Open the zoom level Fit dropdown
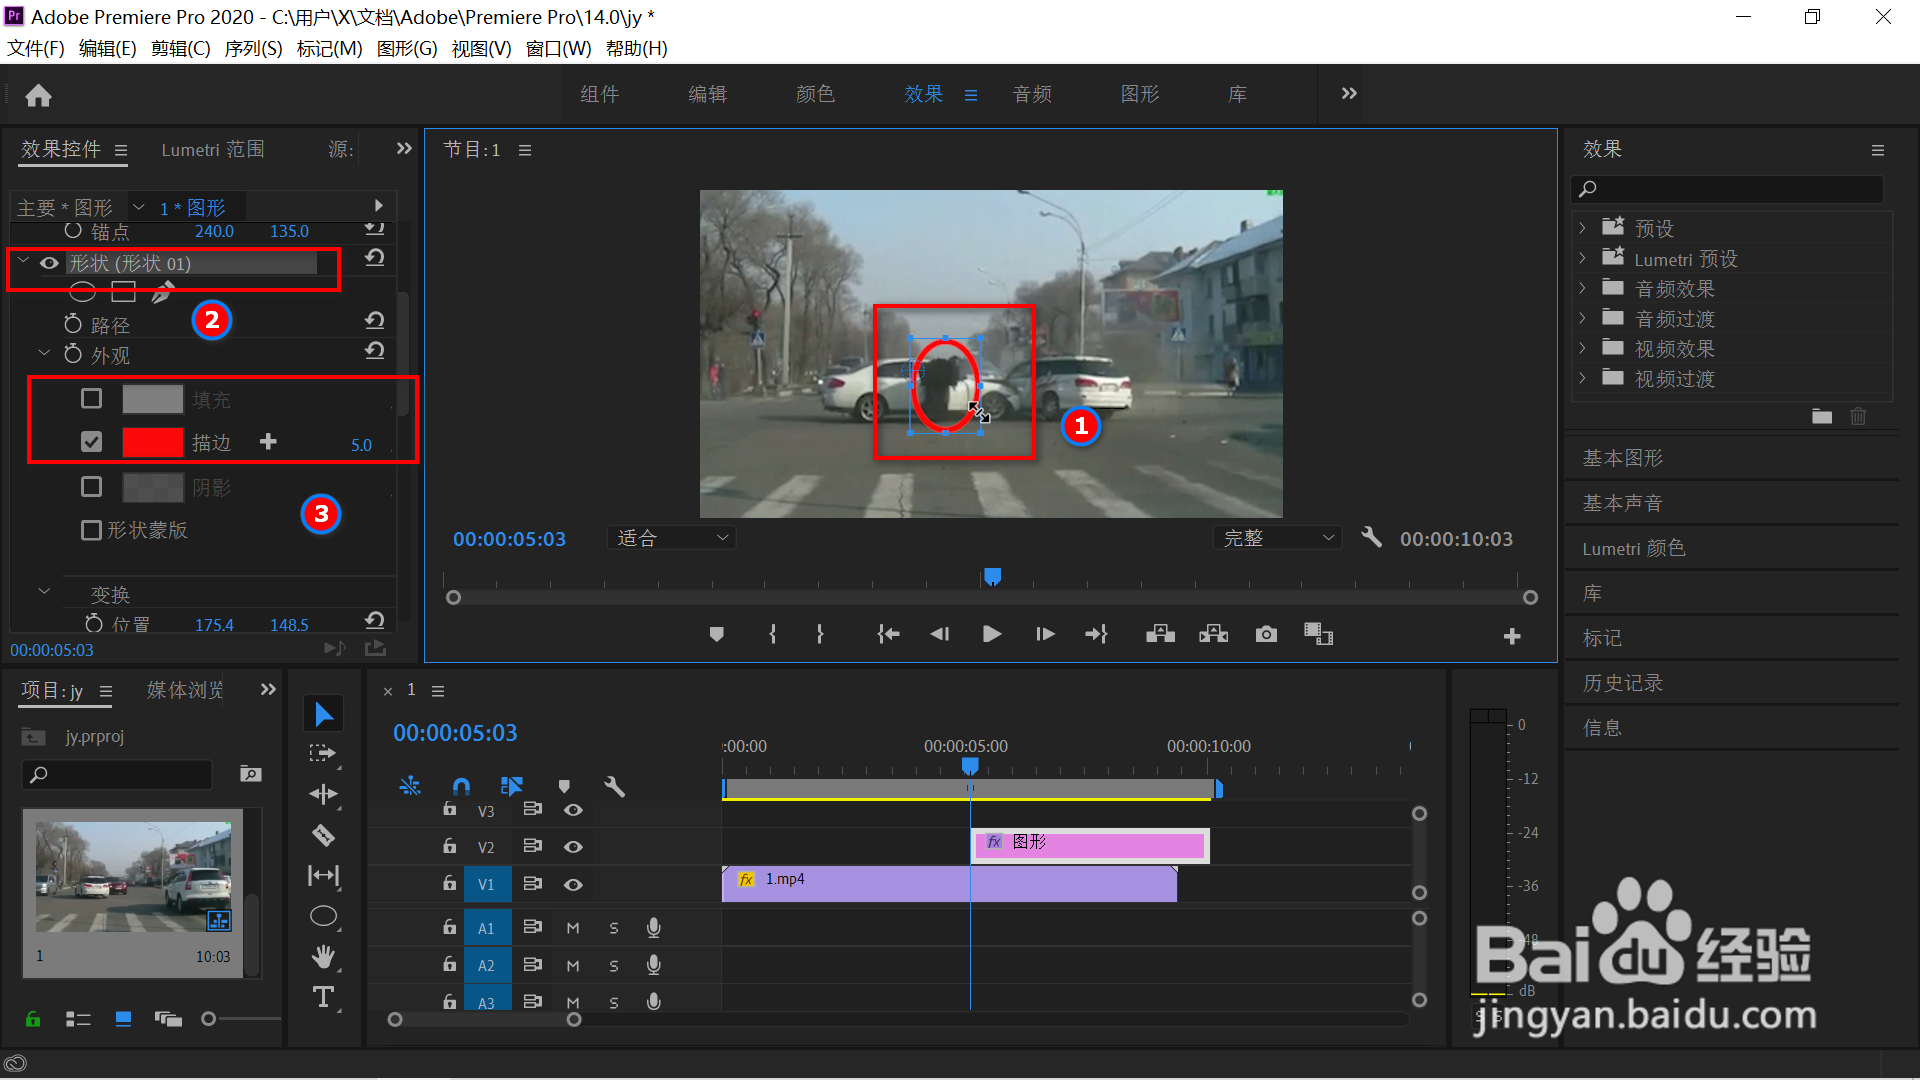Image resolution: width=1920 pixels, height=1080 pixels. click(x=672, y=538)
